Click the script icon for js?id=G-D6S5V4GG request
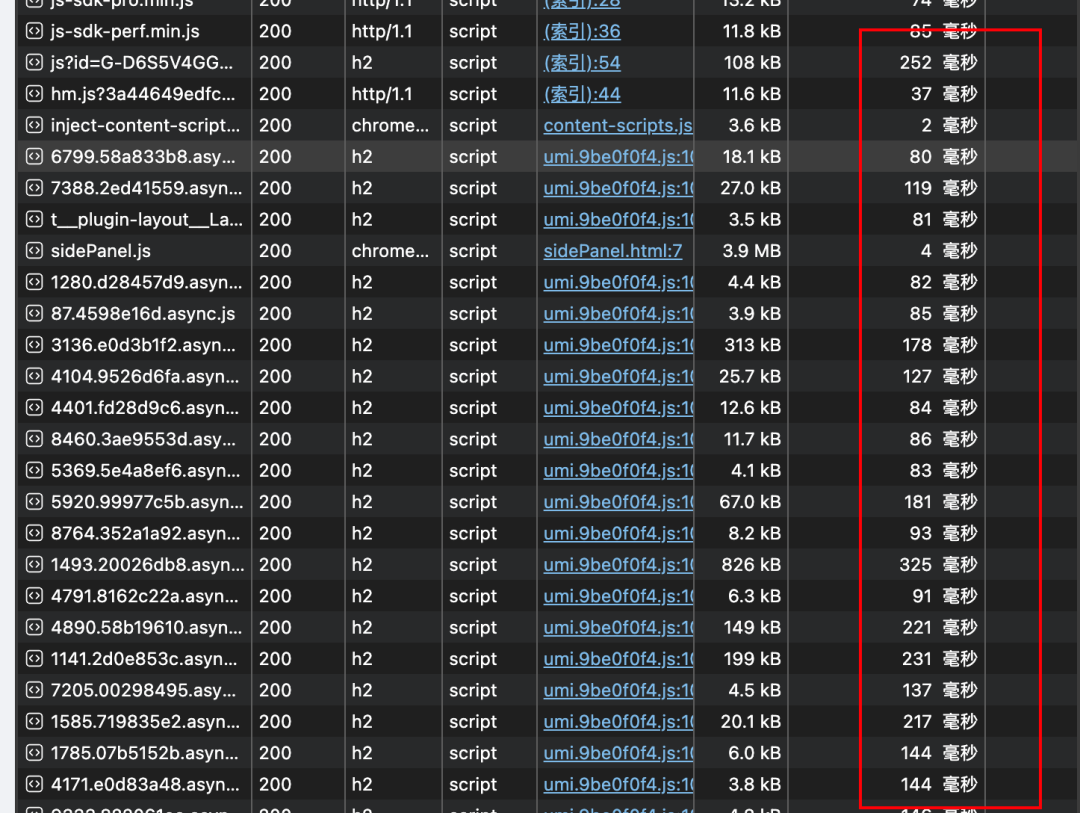 pos(34,63)
